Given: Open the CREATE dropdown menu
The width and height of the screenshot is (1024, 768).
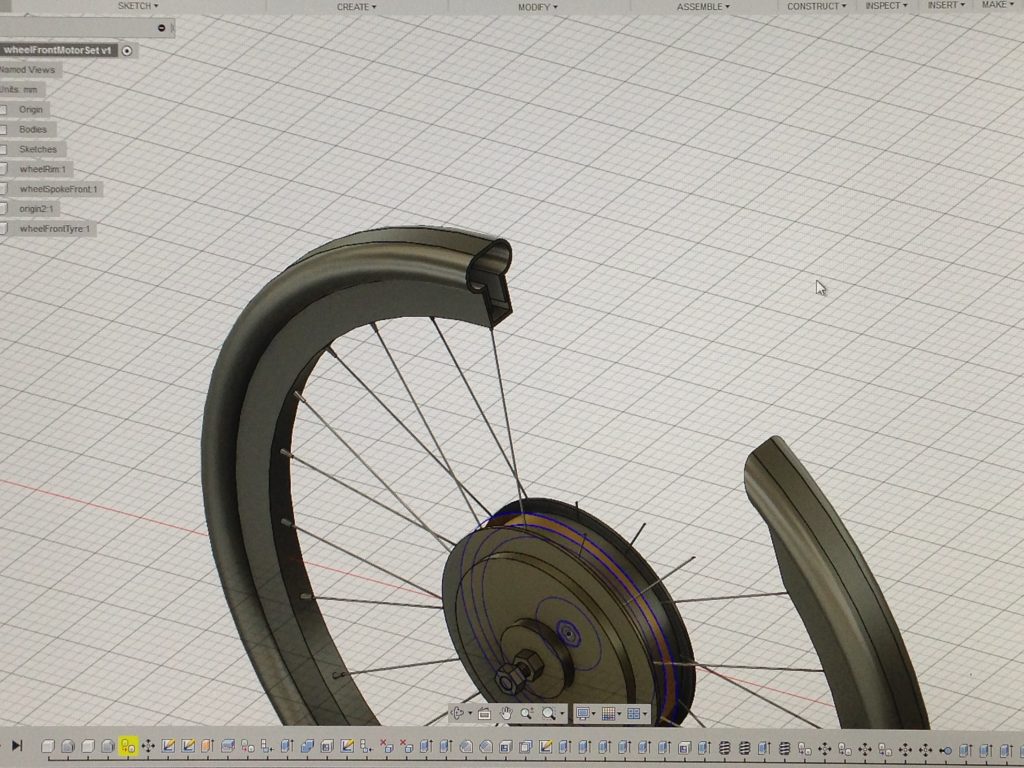Looking at the screenshot, I should [x=356, y=7].
